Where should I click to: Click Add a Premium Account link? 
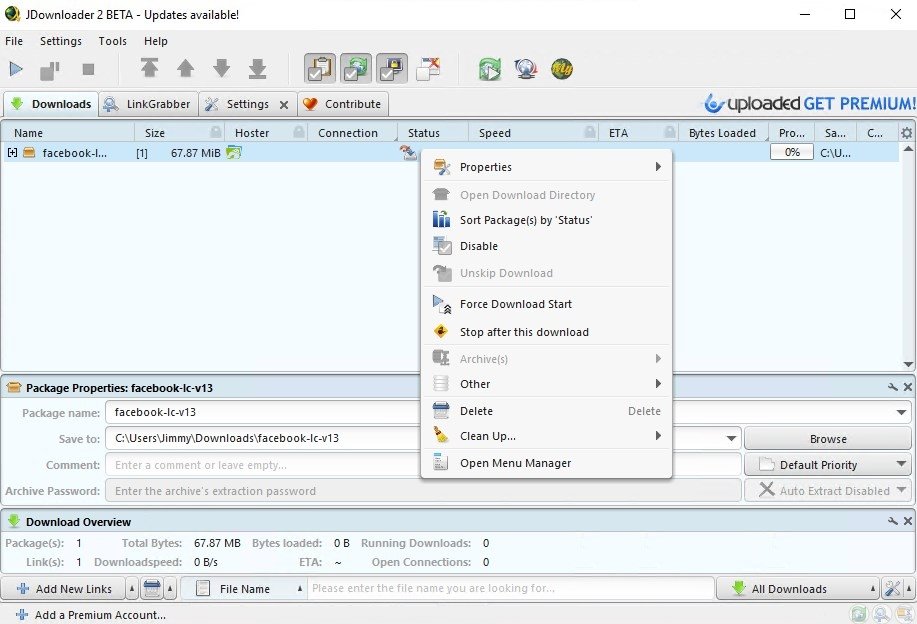pos(91,615)
